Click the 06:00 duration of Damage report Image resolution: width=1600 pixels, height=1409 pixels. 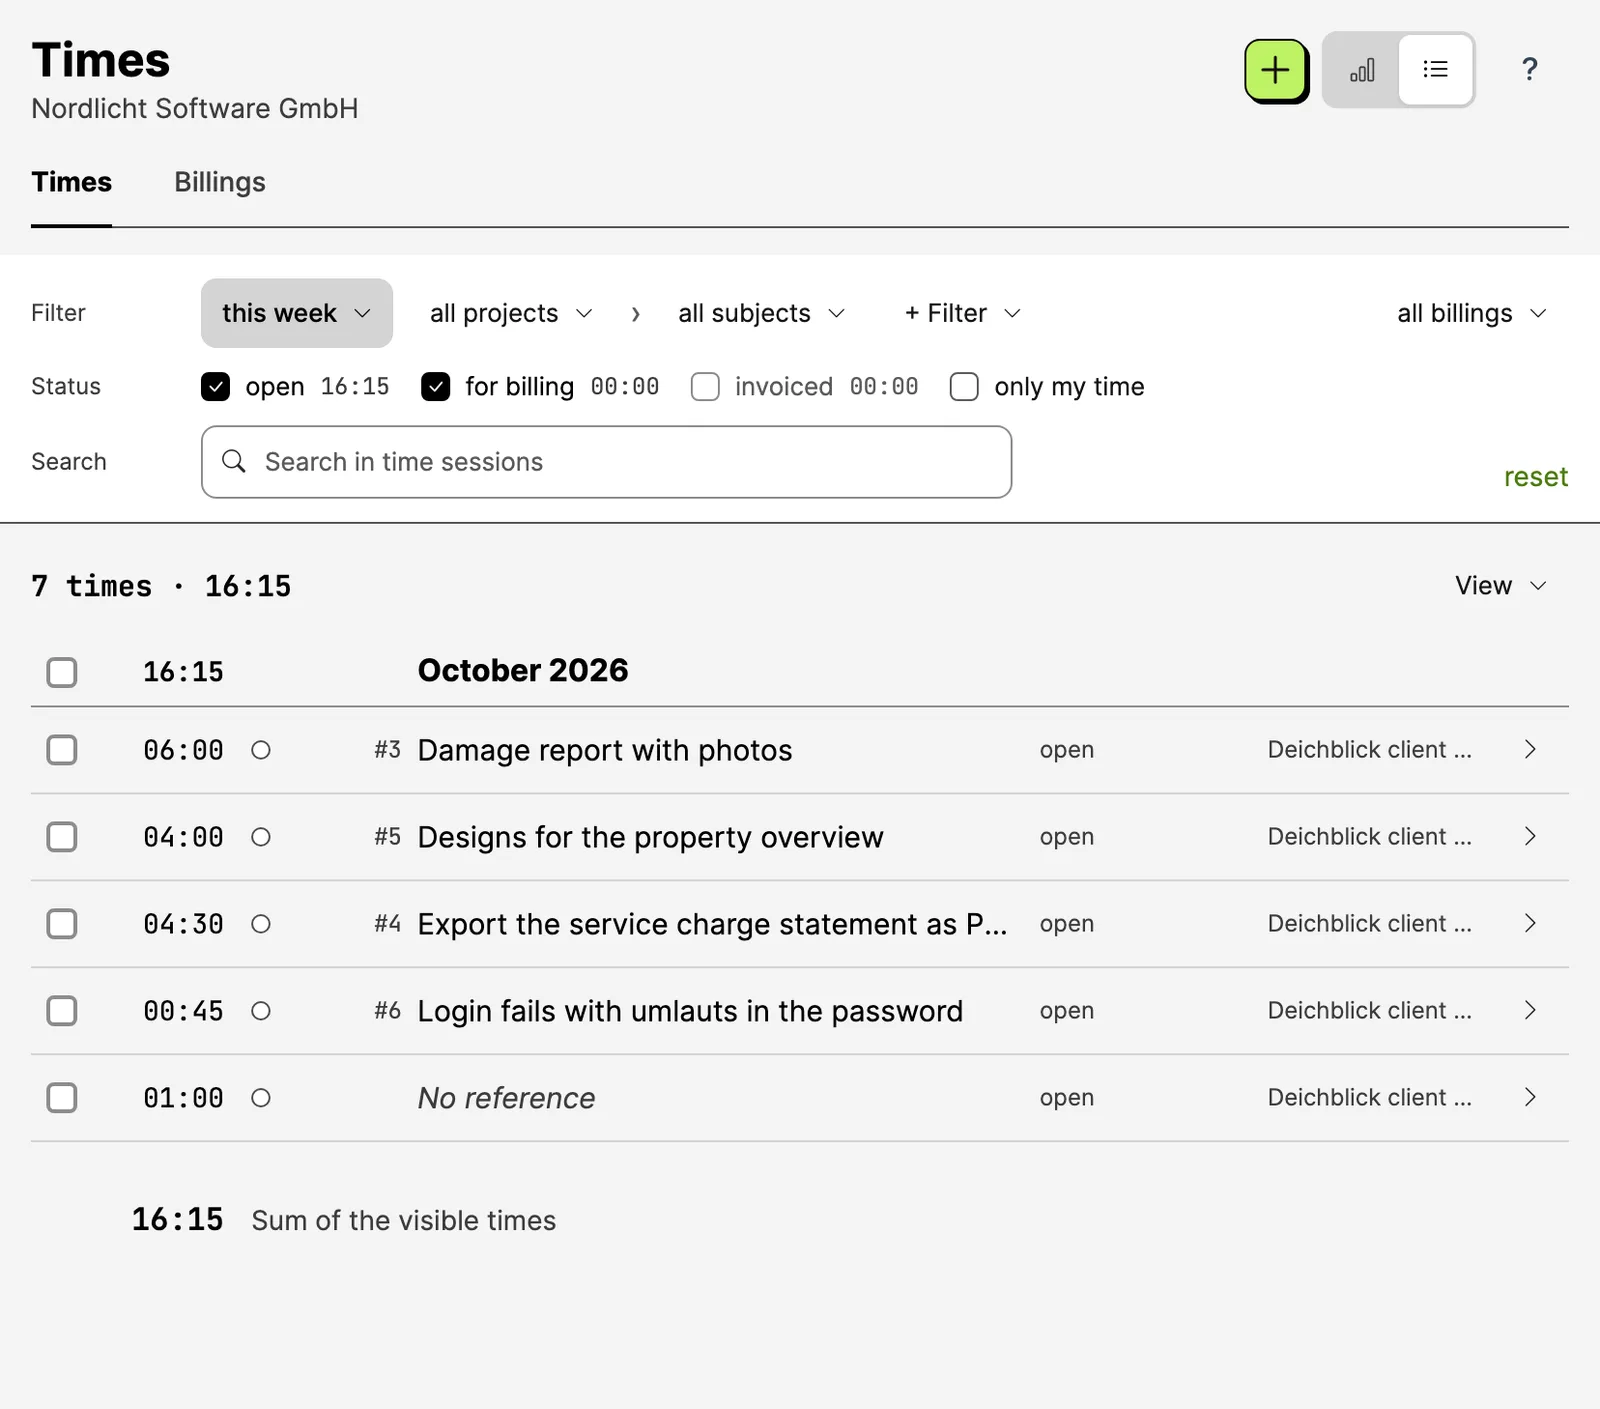point(183,750)
